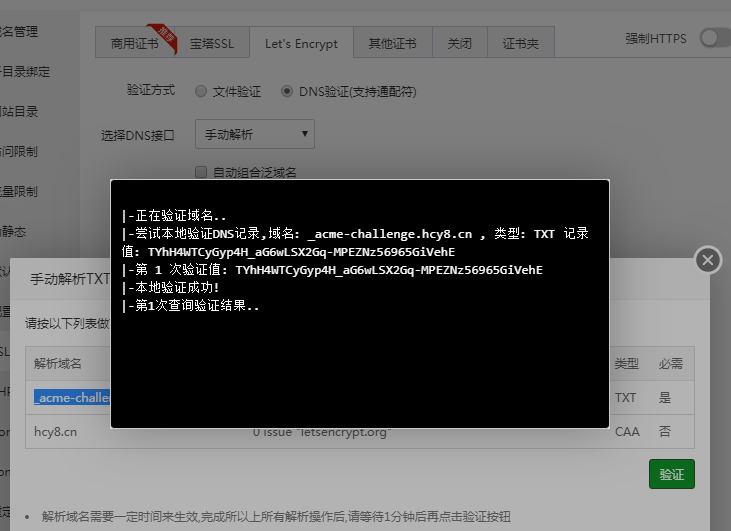Switch to the 宝塔SSL tab
Image resolution: width=731 pixels, height=531 pixels.
pyautogui.click(x=212, y=43)
